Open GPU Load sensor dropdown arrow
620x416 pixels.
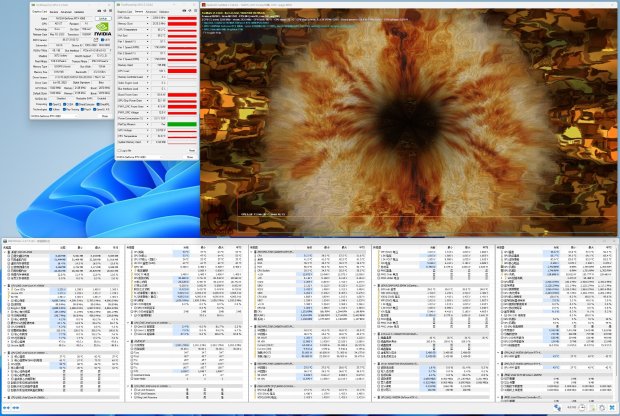147,71
